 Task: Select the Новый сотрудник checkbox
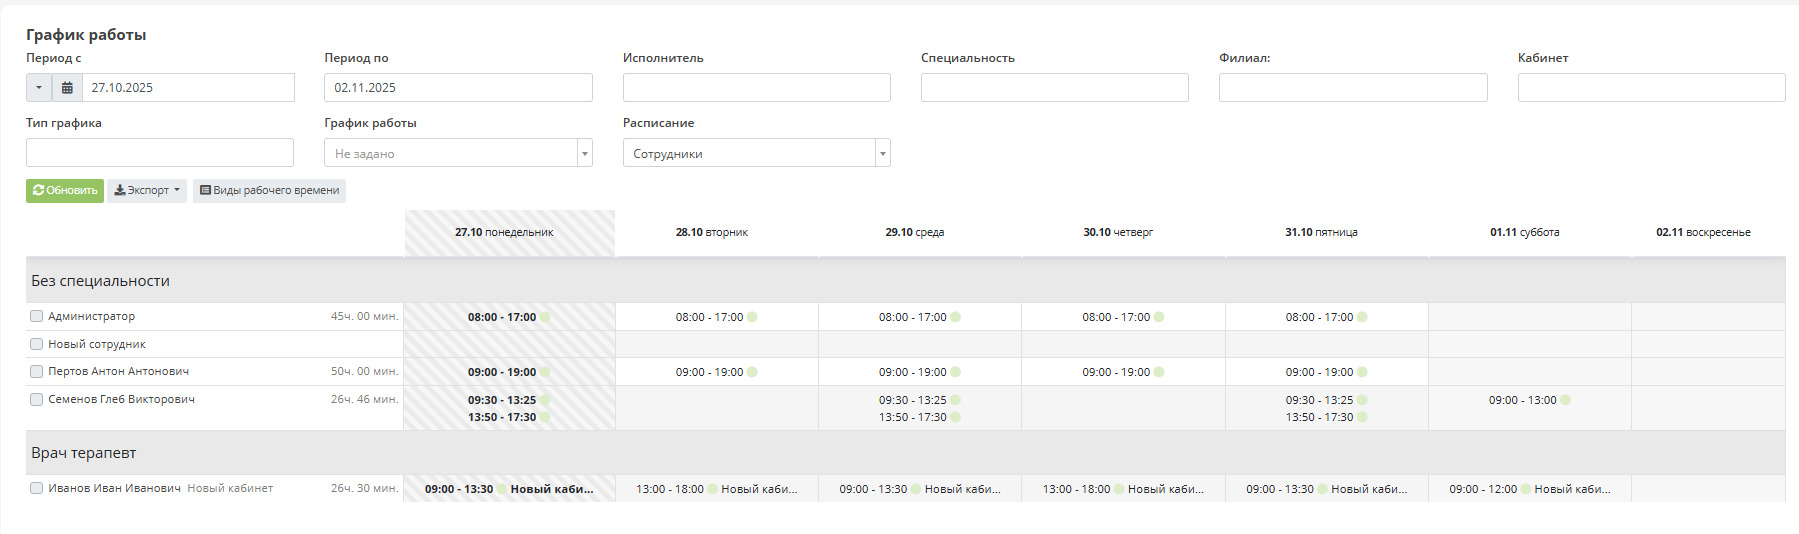[x=37, y=344]
